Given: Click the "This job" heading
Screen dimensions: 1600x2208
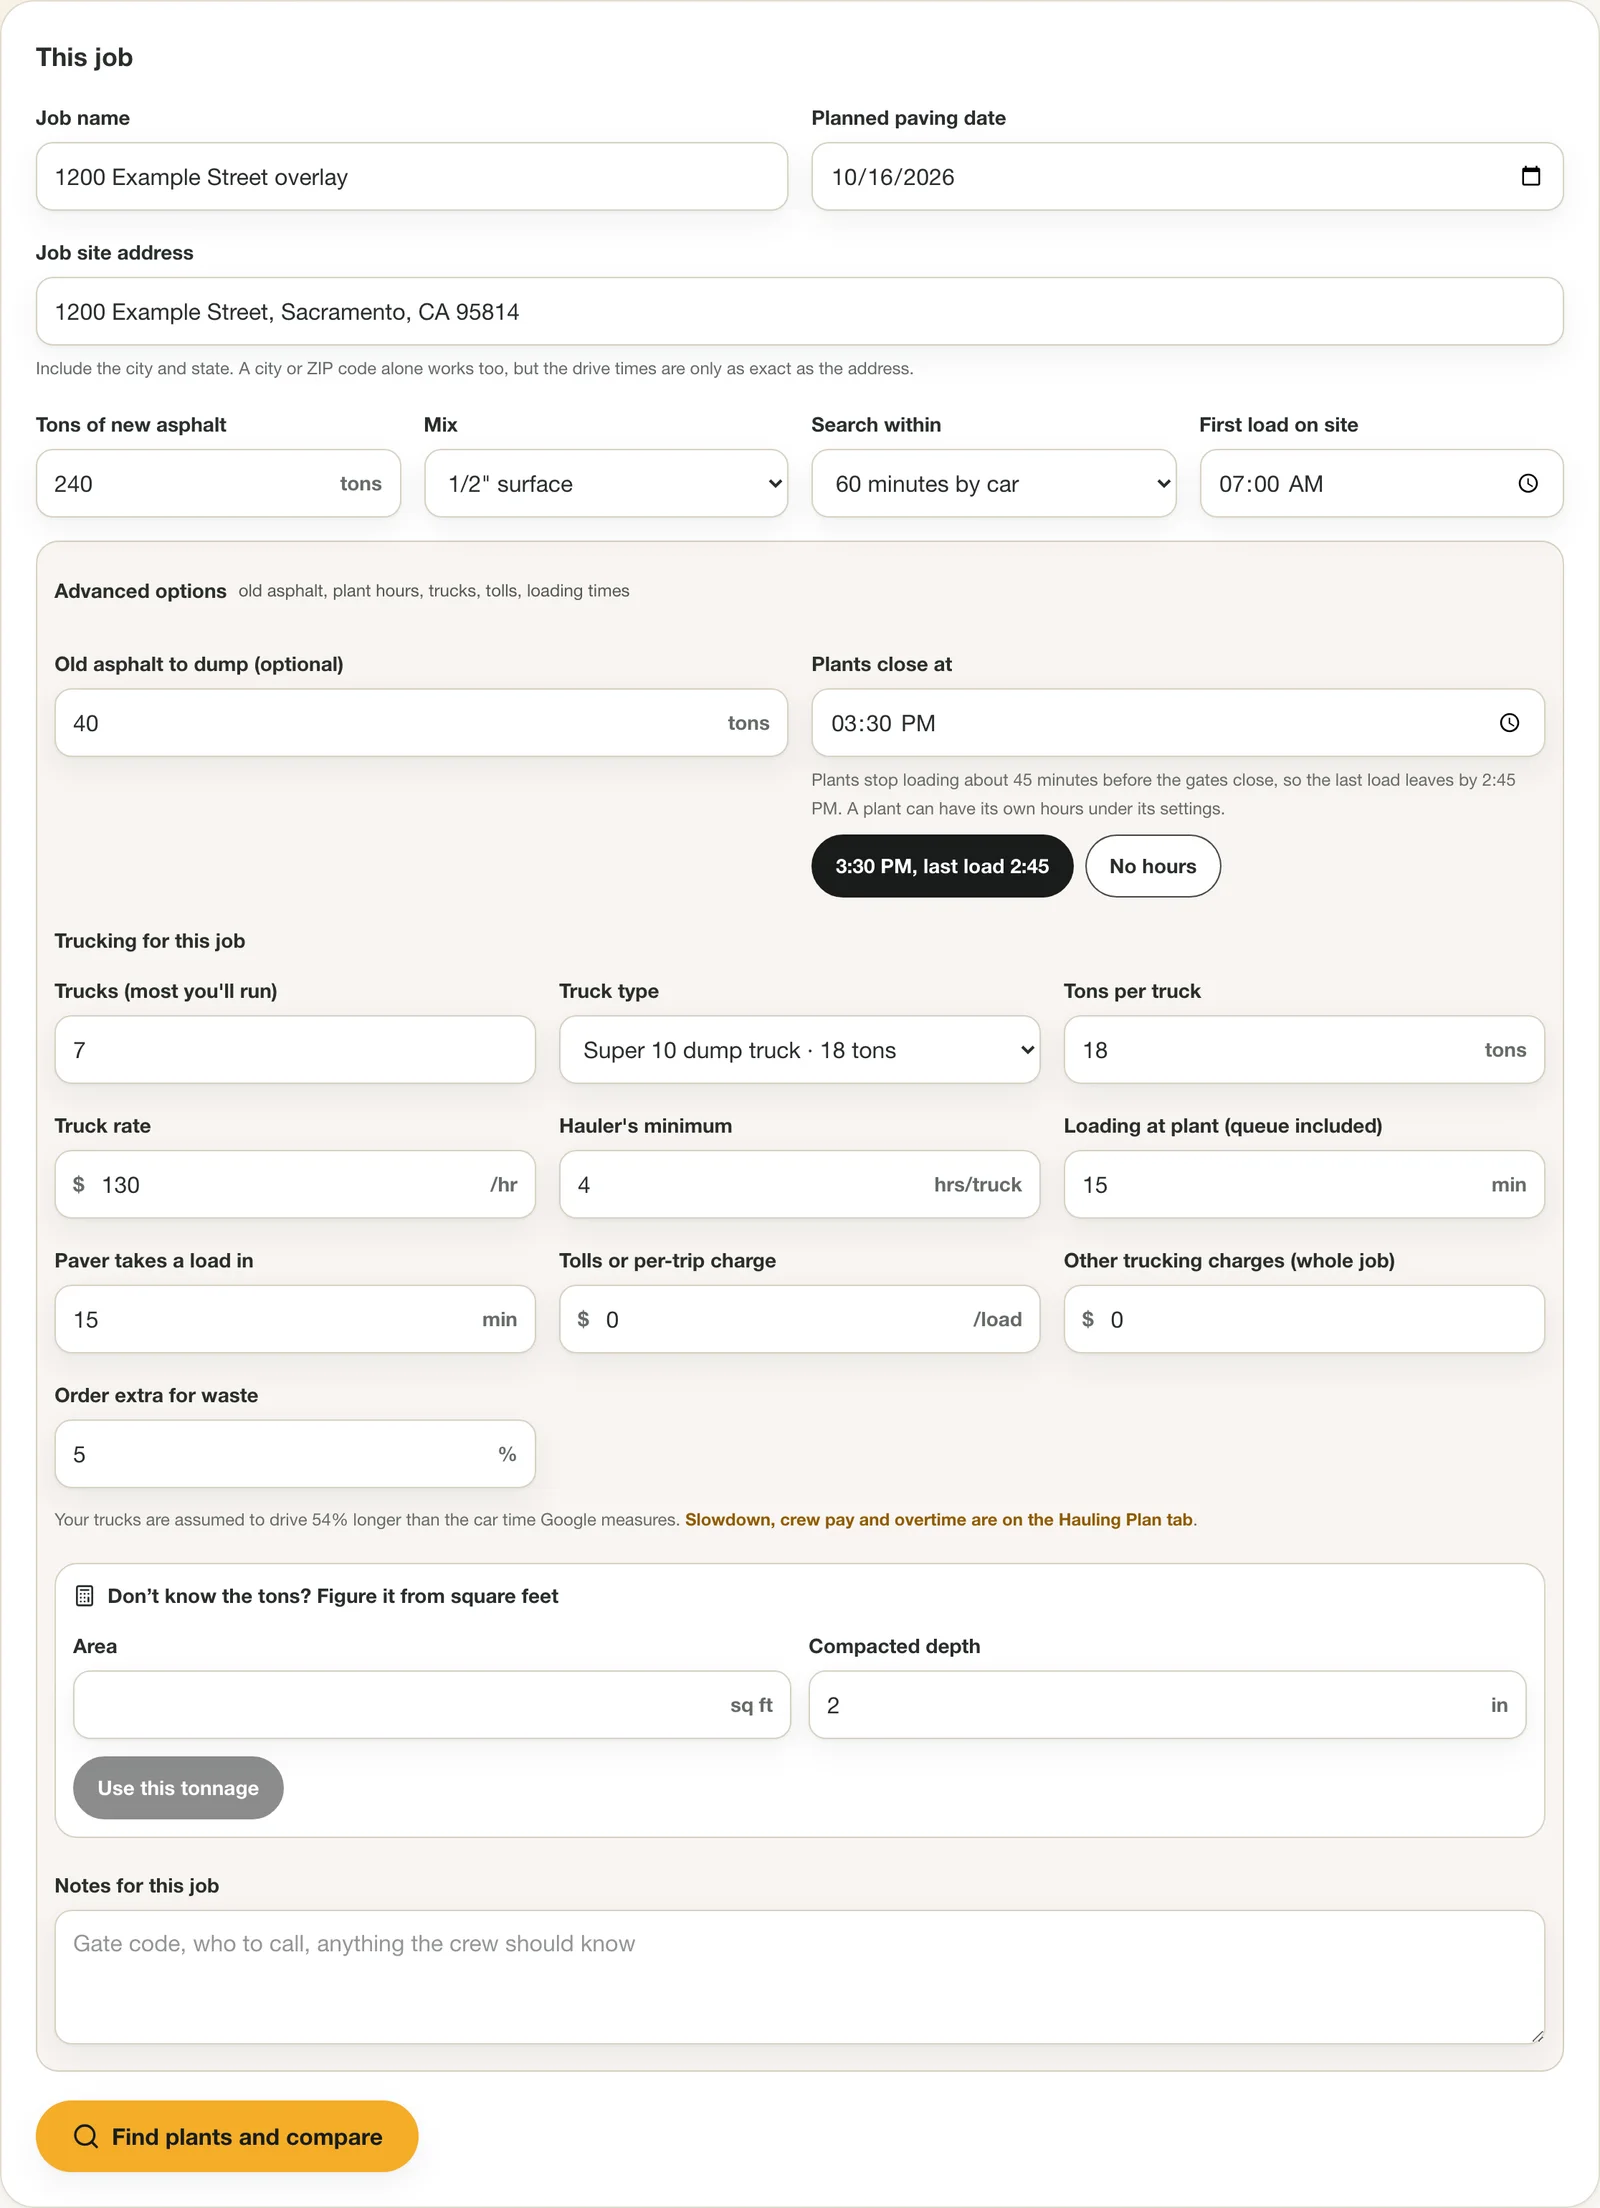Looking at the screenshot, I should tap(84, 57).
